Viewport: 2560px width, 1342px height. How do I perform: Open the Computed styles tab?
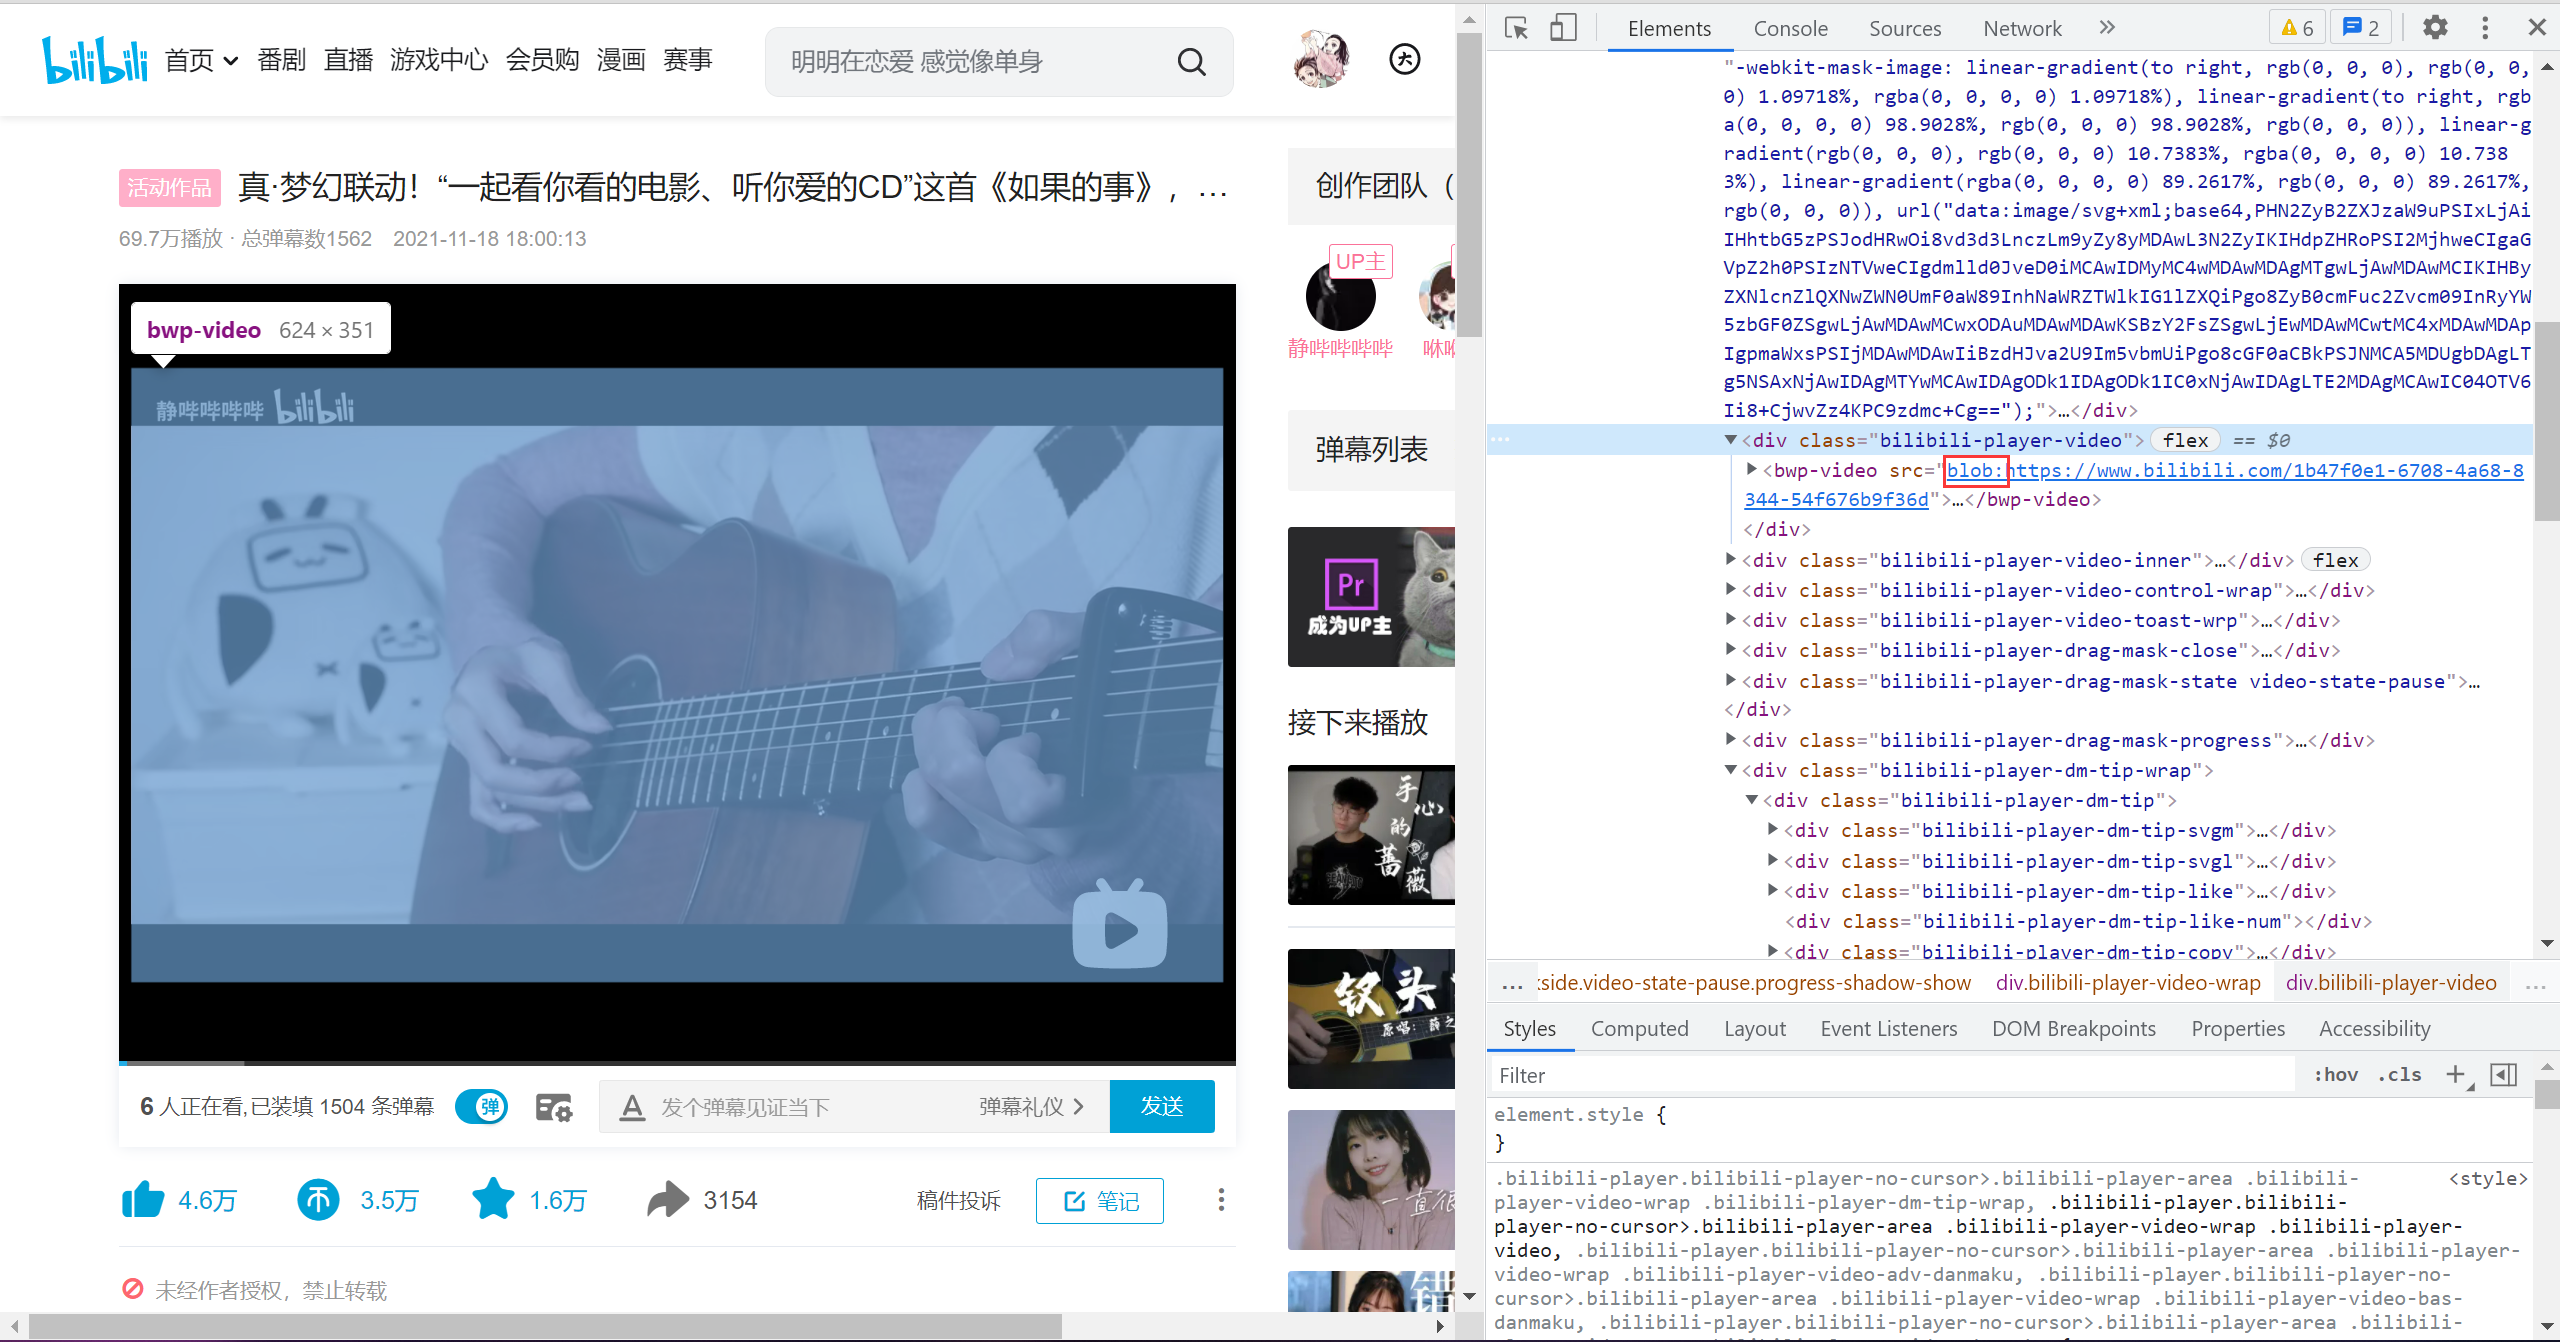pyautogui.click(x=1639, y=1028)
